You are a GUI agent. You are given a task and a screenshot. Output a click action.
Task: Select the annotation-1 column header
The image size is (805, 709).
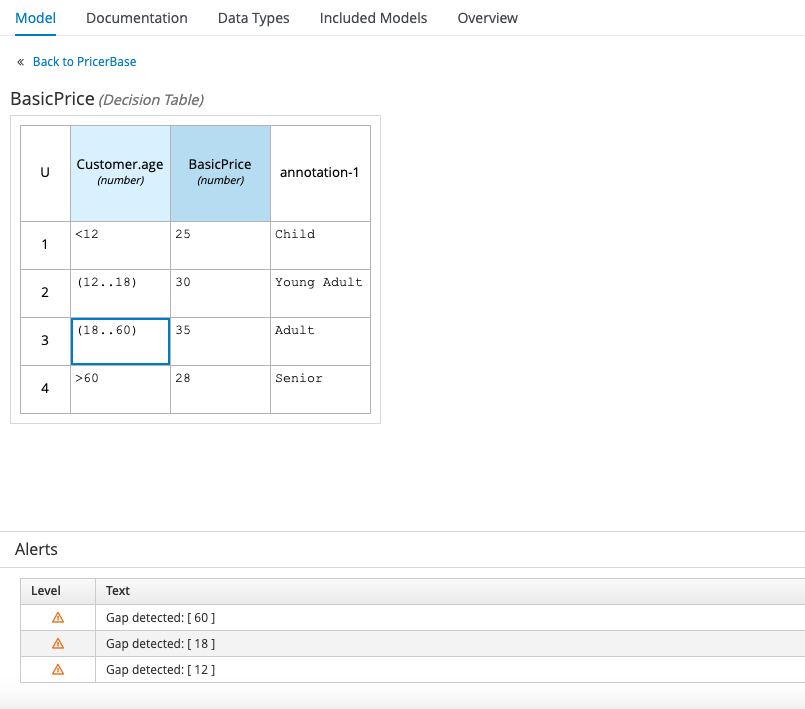coord(320,174)
